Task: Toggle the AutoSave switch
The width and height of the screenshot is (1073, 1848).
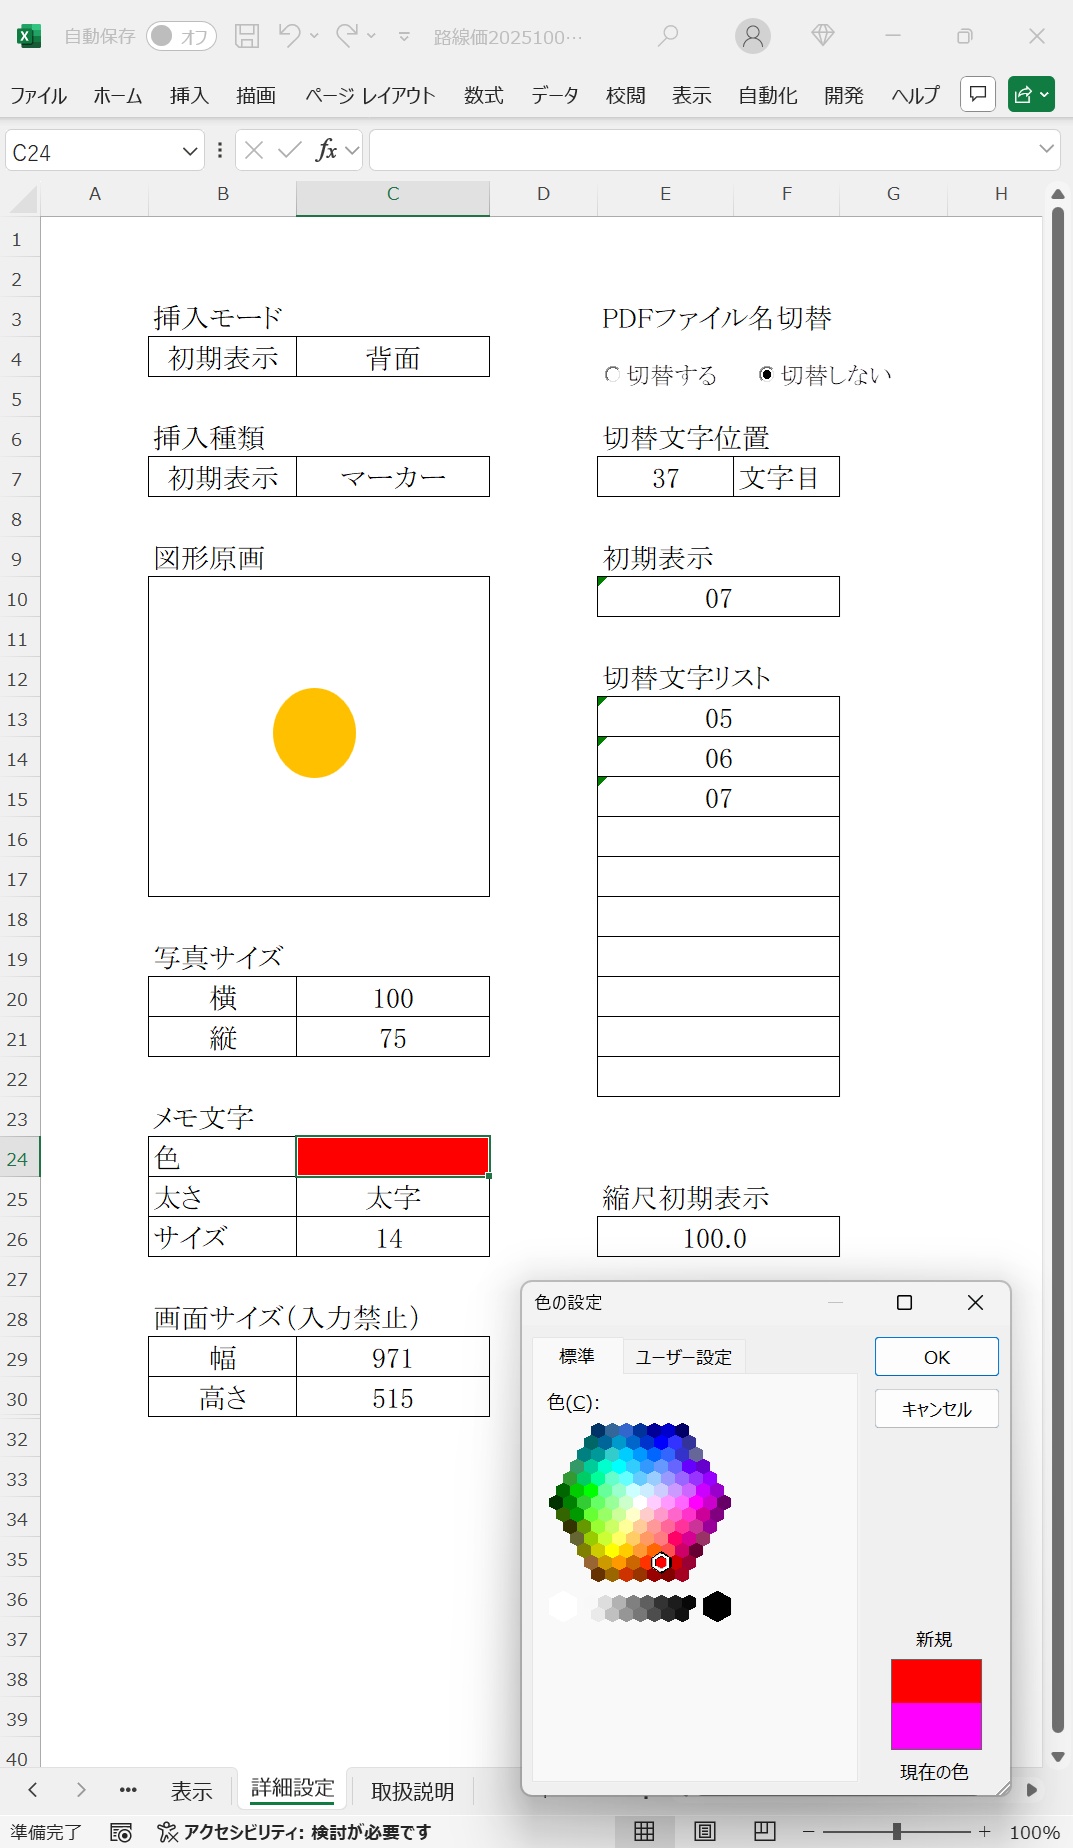Action: tap(182, 36)
